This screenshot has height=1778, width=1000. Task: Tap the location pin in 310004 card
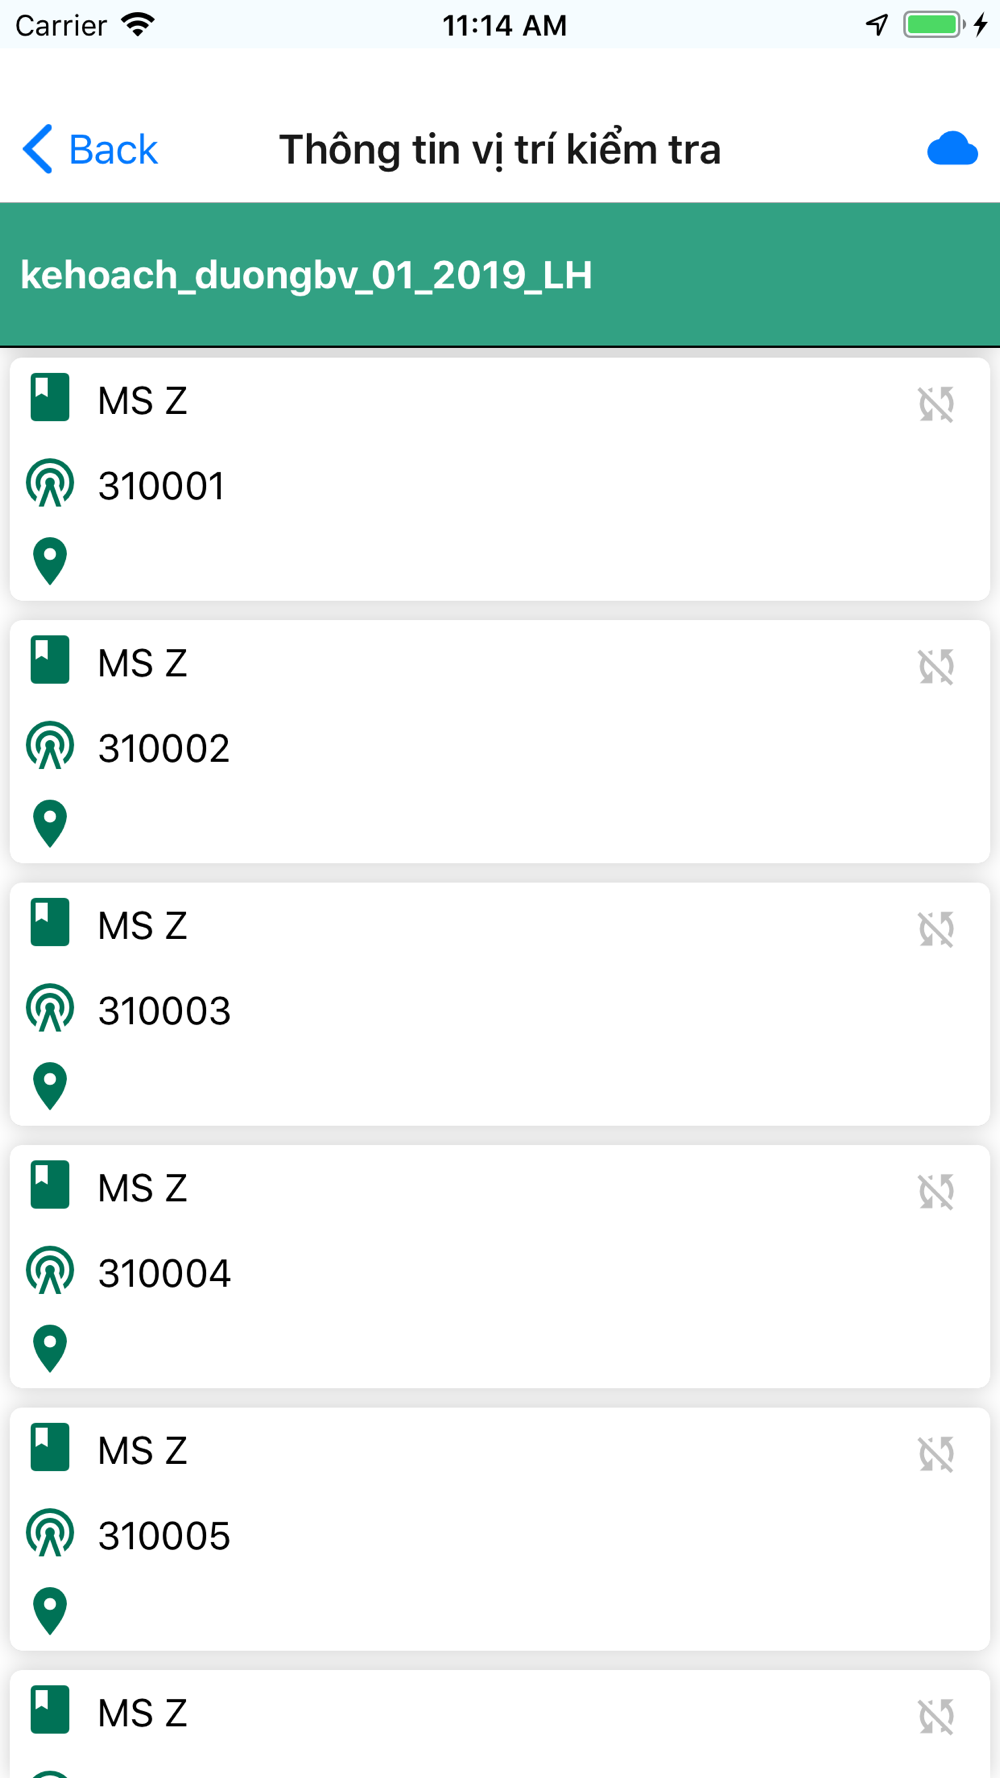coord(50,1347)
